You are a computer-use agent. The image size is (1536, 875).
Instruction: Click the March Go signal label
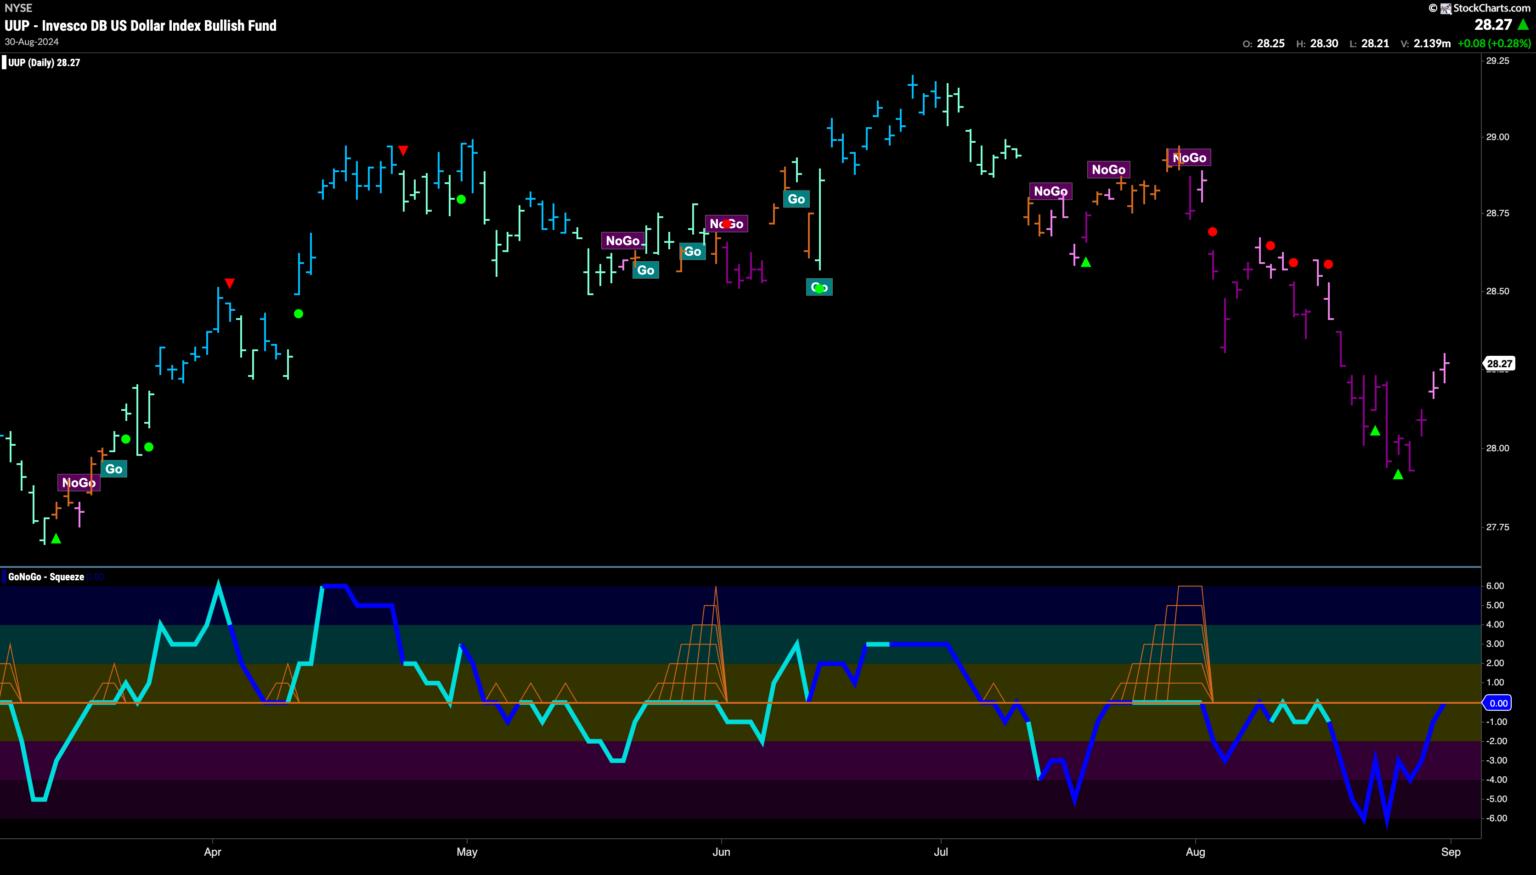[x=114, y=469]
